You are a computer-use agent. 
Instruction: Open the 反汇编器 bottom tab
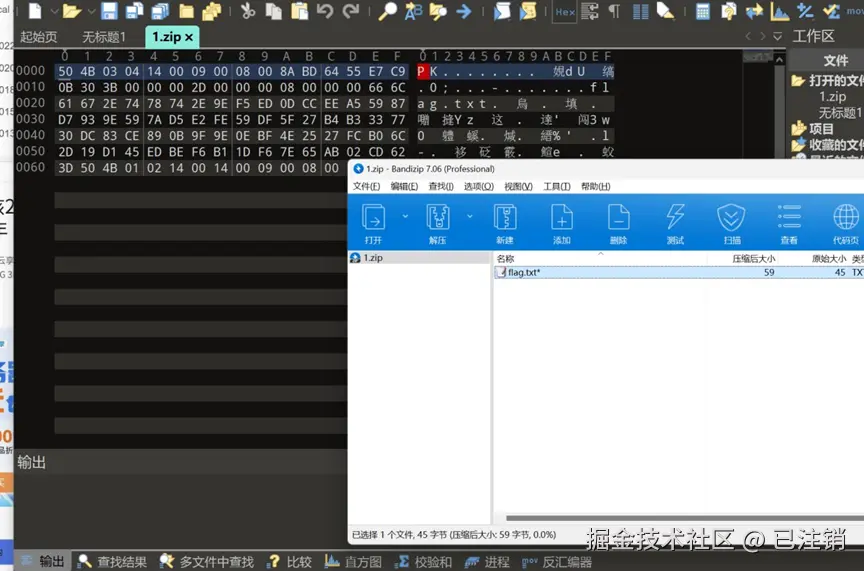557,561
